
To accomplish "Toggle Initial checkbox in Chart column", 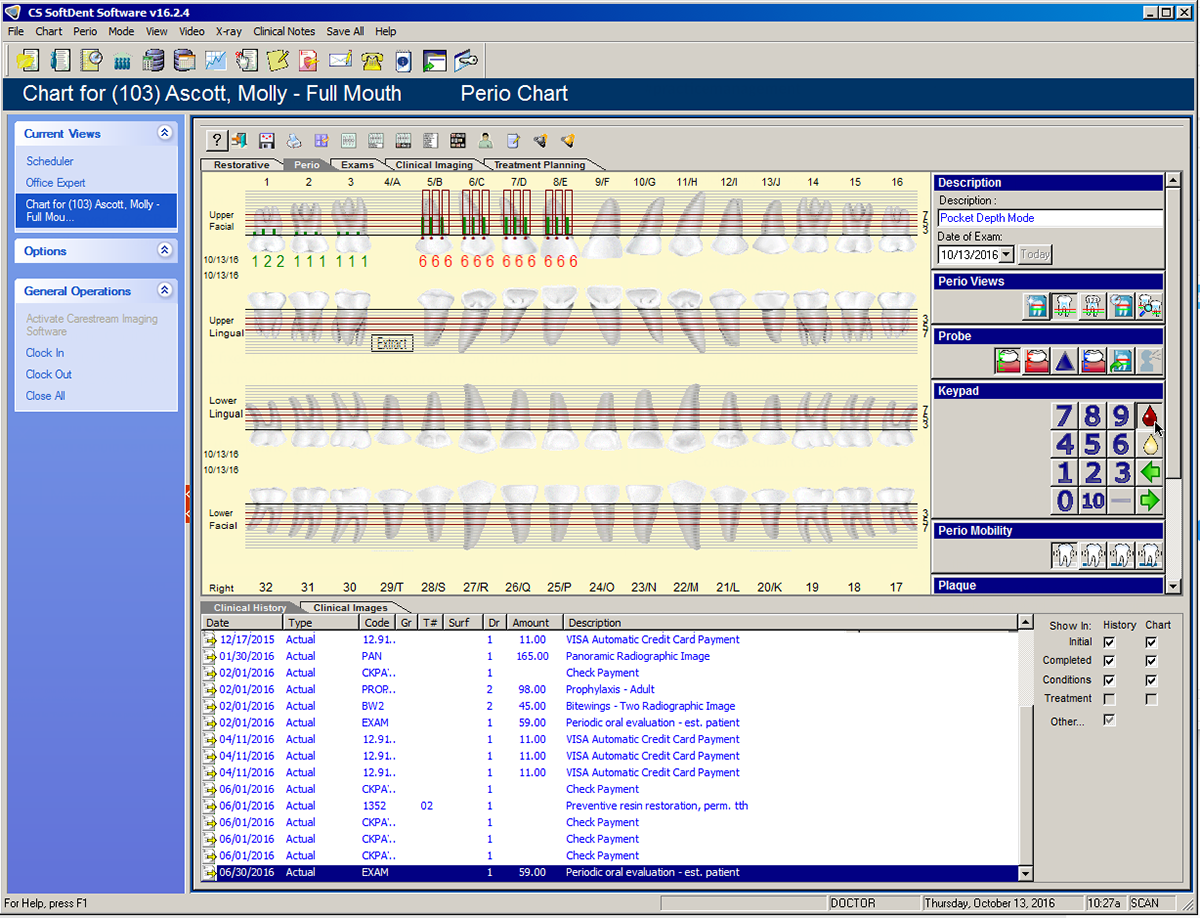I will click(1151, 642).
